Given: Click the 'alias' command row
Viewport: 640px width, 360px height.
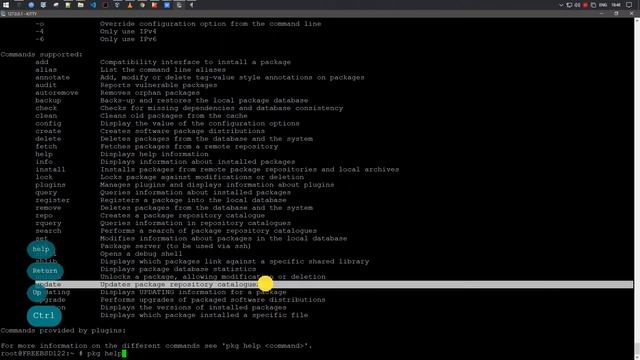Looking at the screenshot, I should pos(130,70).
